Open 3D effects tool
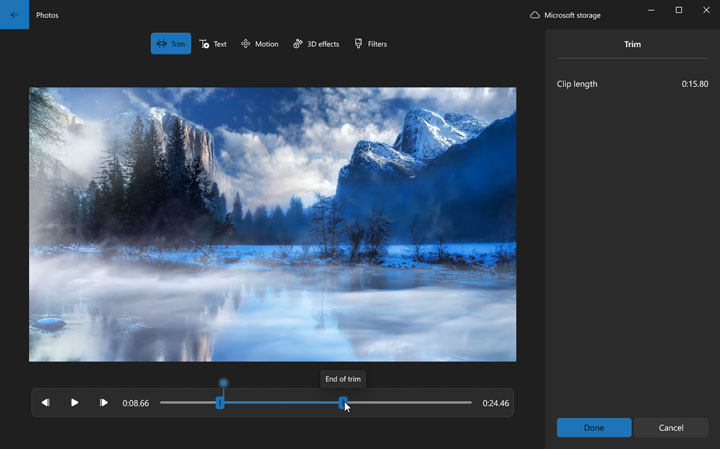Image resolution: width=720 pixels, height=449 pixels. click(316, 44)
